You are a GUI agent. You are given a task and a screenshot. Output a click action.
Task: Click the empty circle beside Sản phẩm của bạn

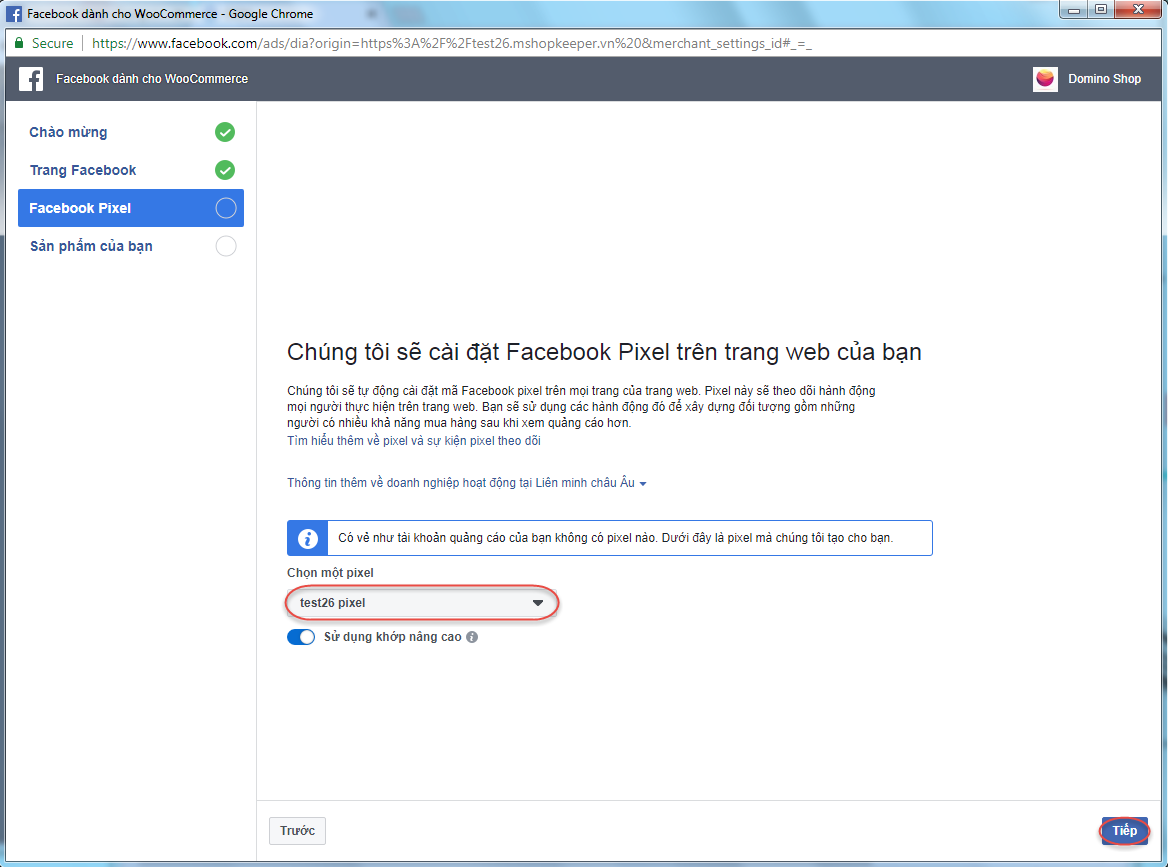226,246
